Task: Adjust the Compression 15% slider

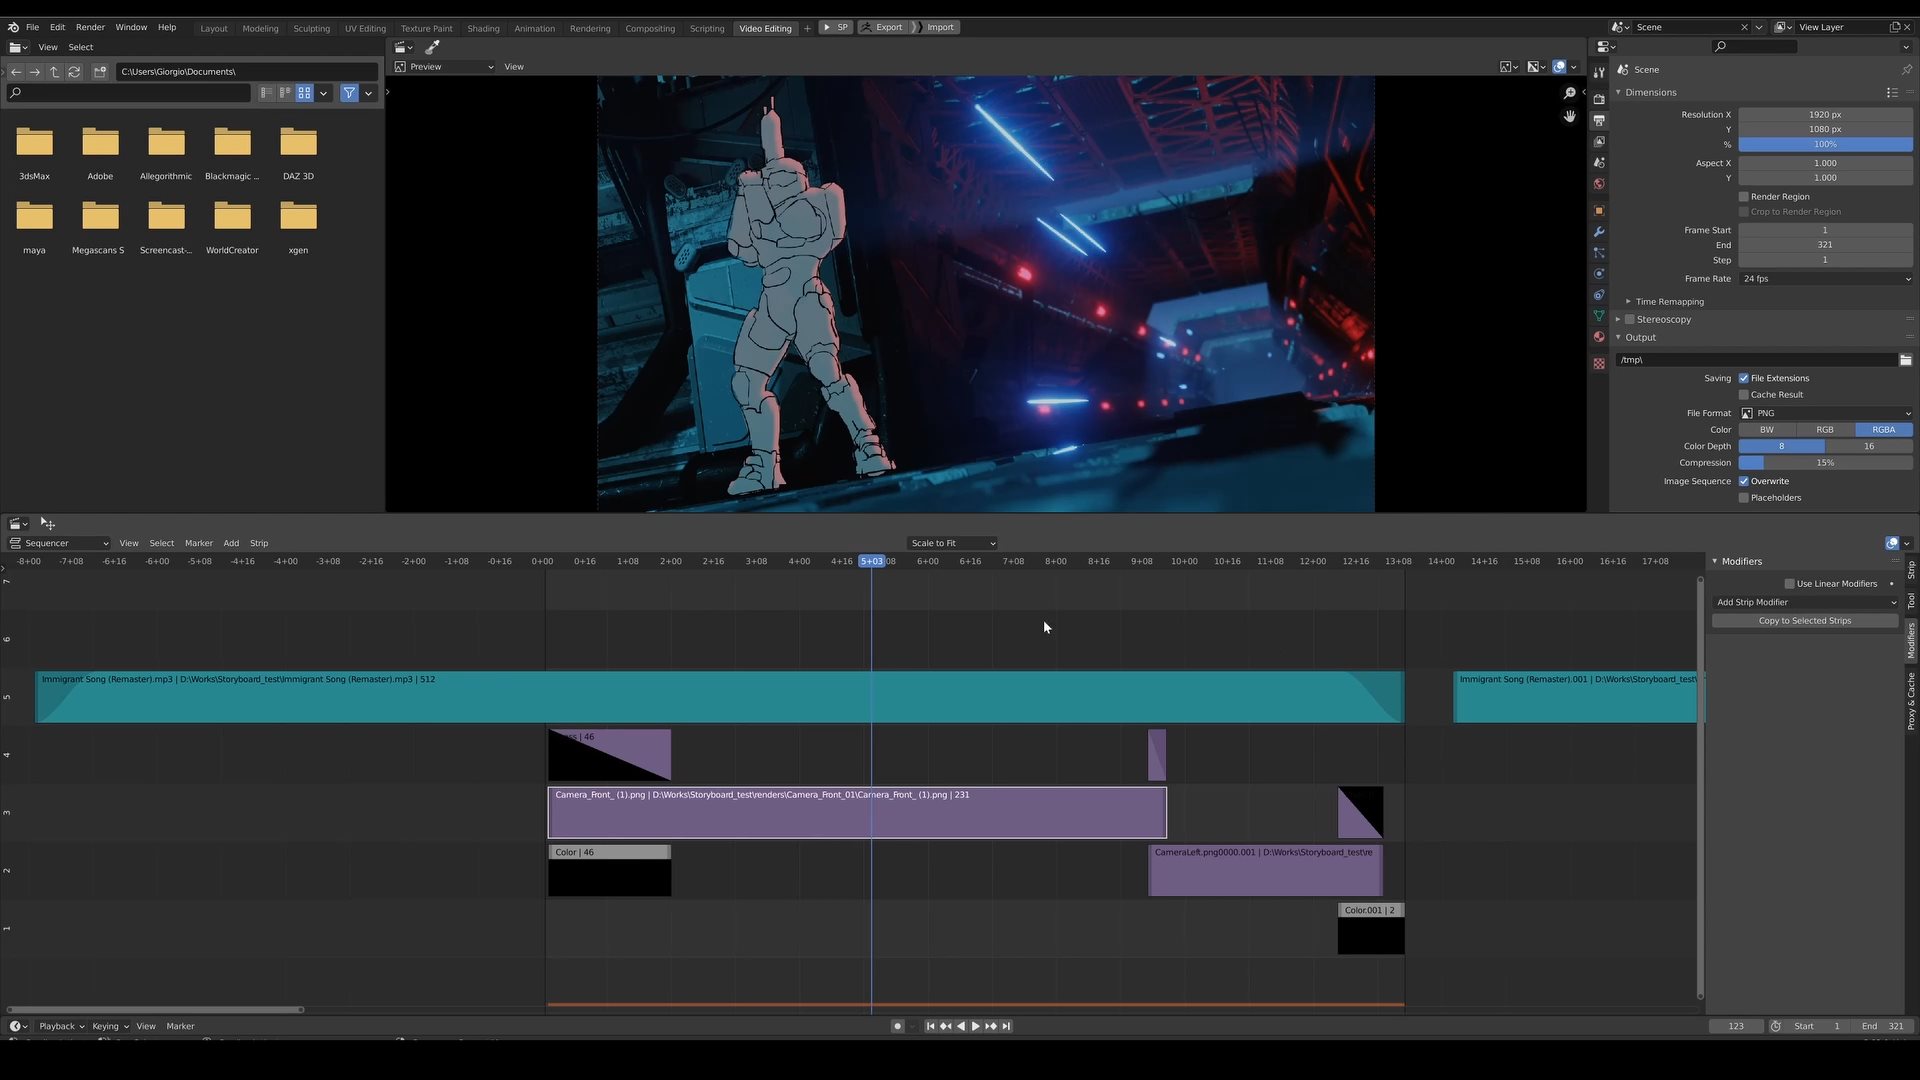Action: [x=1825, y=463]
